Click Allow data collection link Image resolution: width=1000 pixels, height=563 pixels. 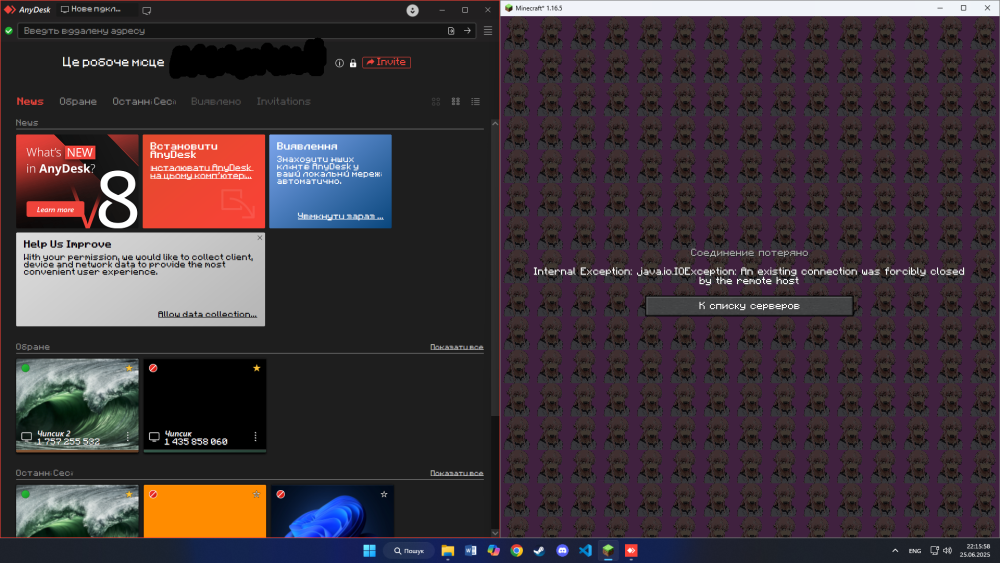207,314
